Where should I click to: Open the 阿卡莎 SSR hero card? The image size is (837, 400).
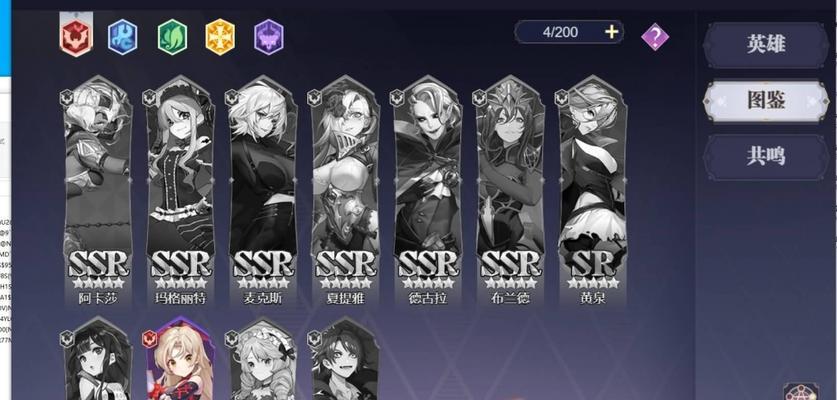point(98,191)
